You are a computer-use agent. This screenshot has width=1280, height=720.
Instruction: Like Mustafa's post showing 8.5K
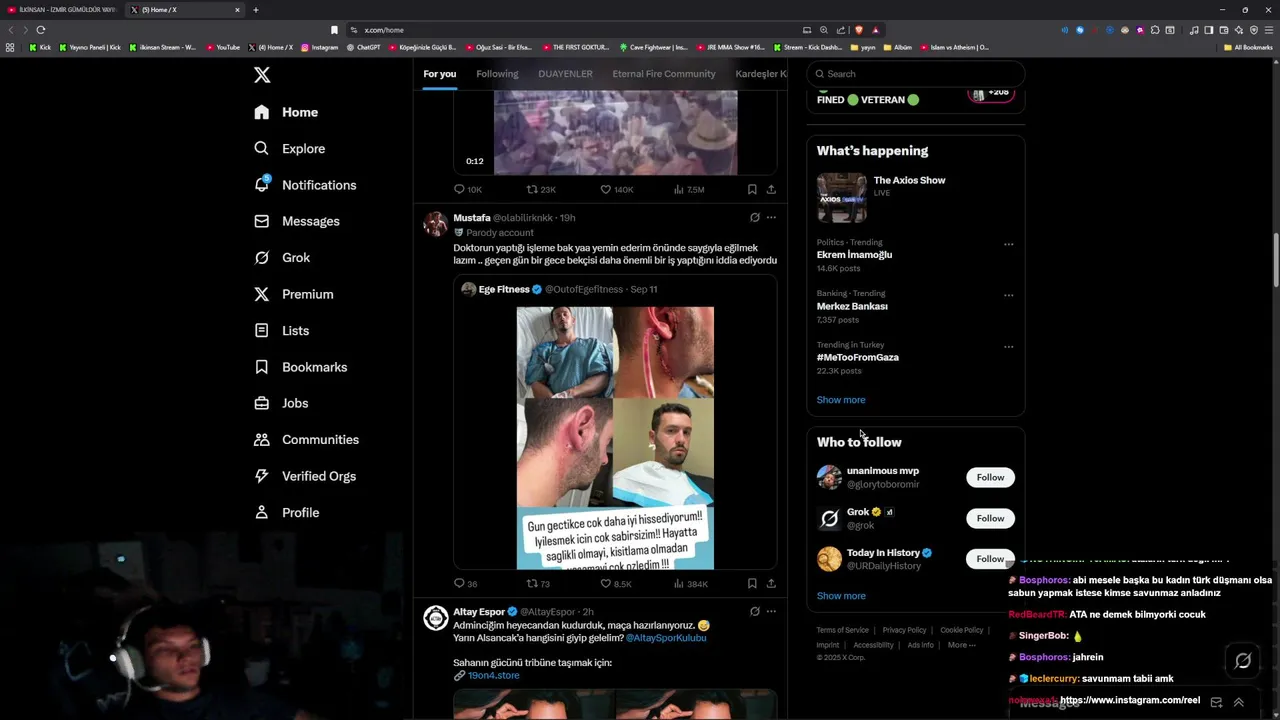(605, 583)
